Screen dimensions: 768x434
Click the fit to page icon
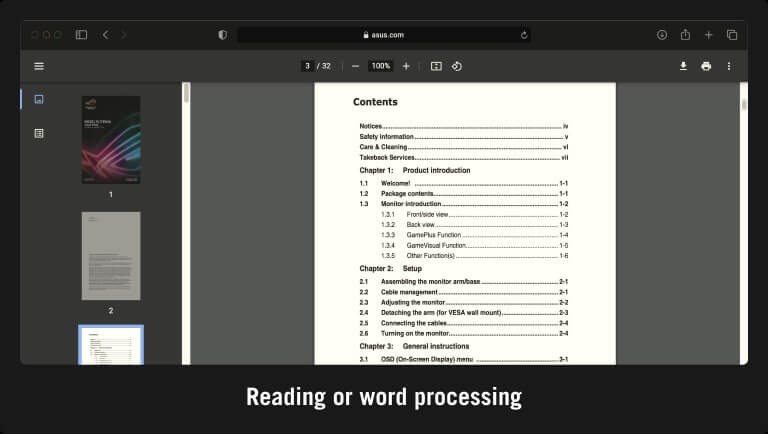tap(436, 66)
